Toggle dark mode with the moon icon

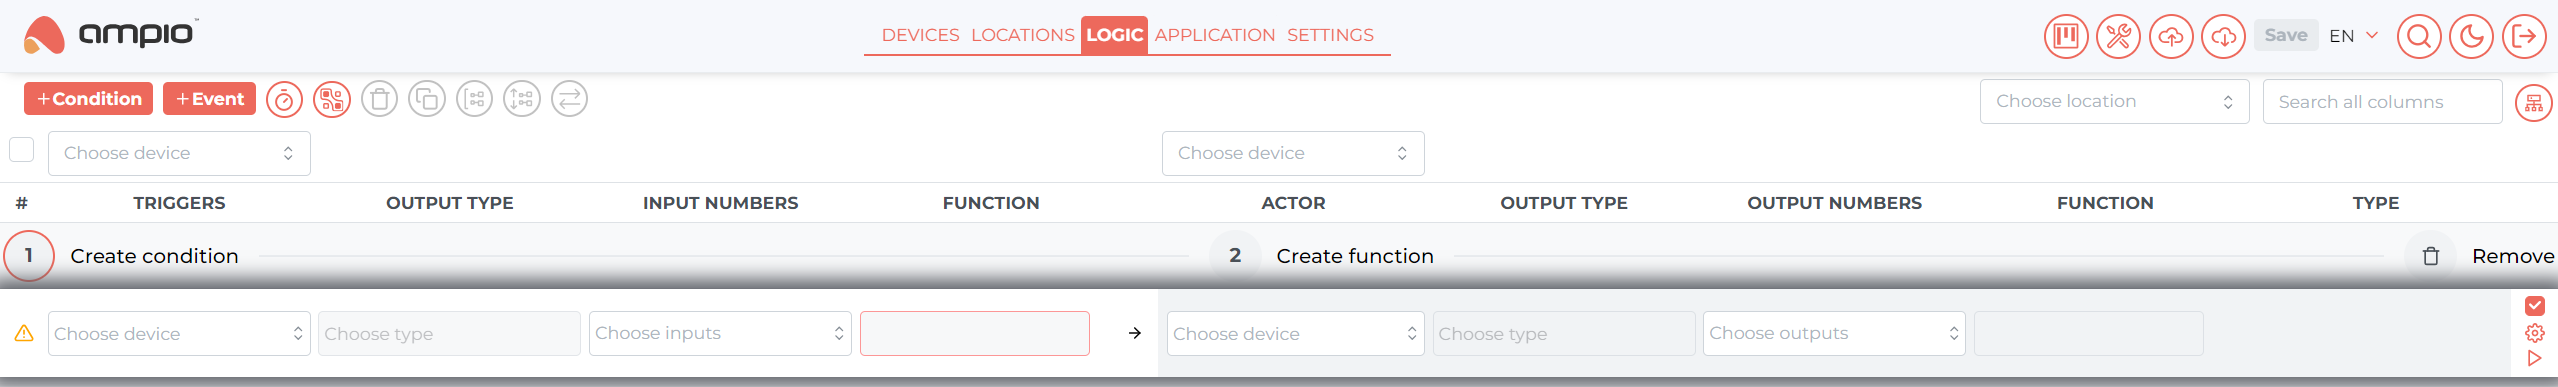[x=2472, y=37]
